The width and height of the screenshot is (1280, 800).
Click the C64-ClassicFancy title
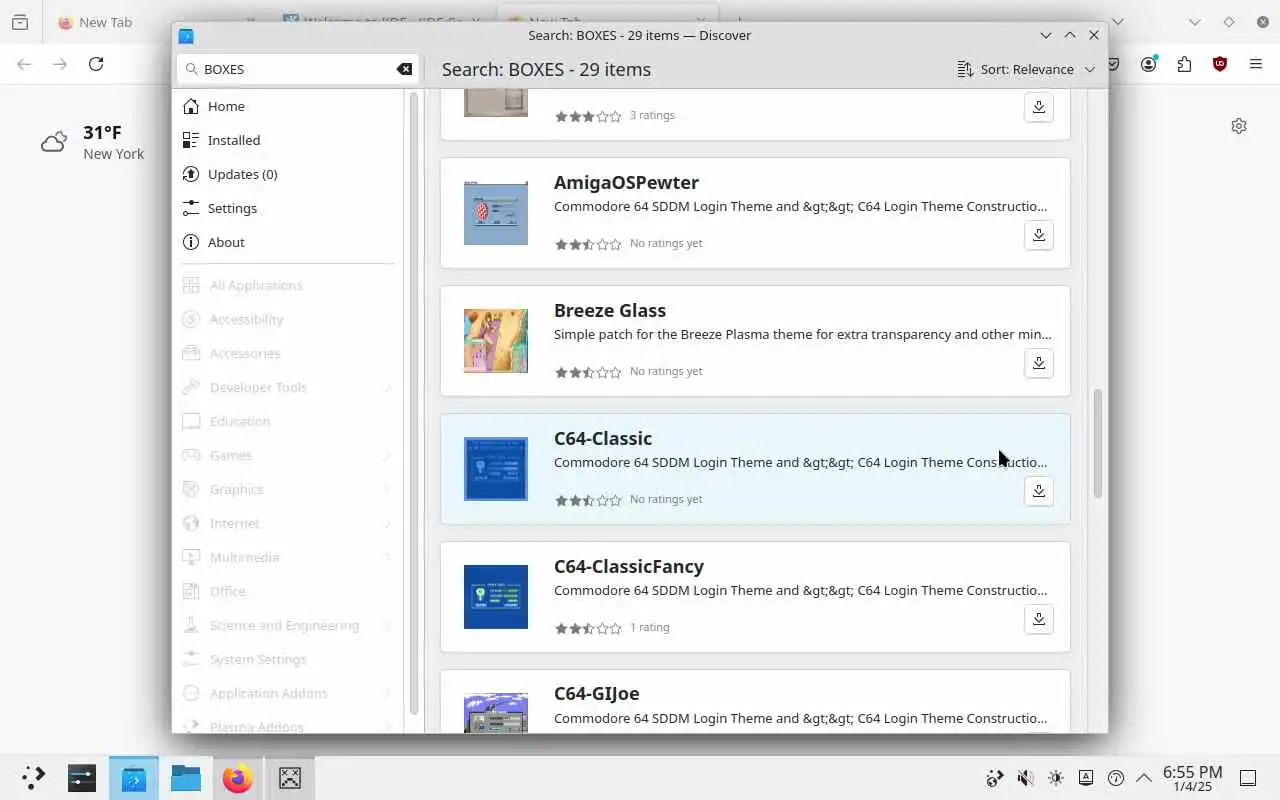pyautogui.click(x=629, y=567)
